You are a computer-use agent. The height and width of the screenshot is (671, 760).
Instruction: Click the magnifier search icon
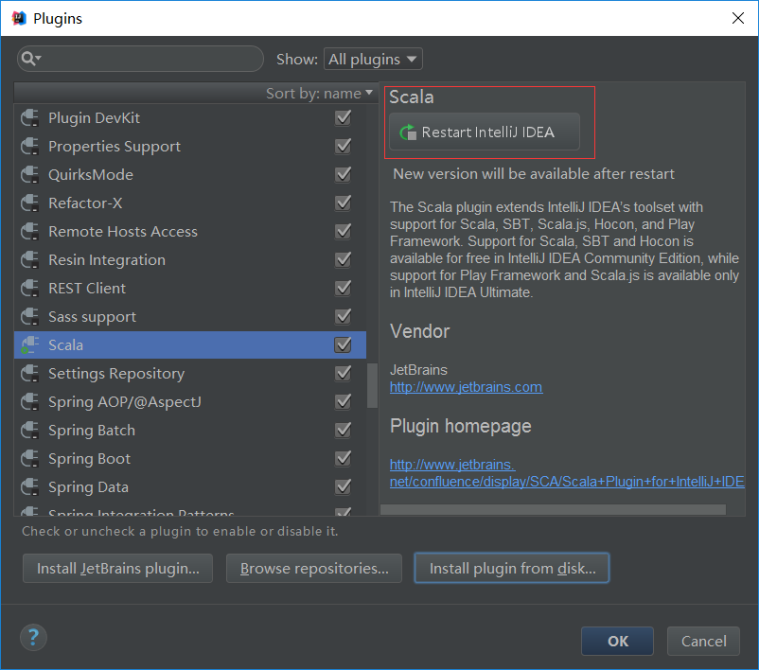[x=29, y=59]
